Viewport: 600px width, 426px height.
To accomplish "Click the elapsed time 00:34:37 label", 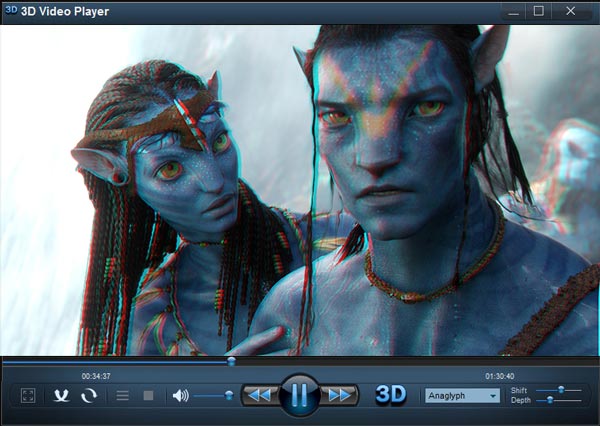I will point(96,375).
